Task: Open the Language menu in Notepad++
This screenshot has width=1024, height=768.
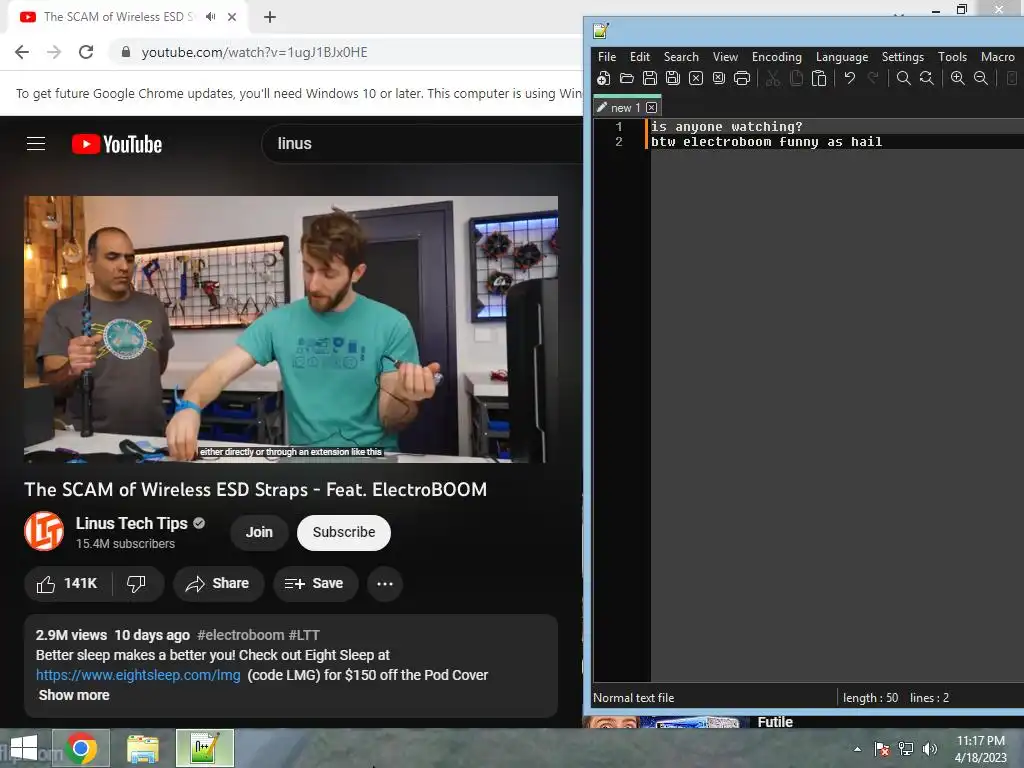Action: tap(842, 57)
